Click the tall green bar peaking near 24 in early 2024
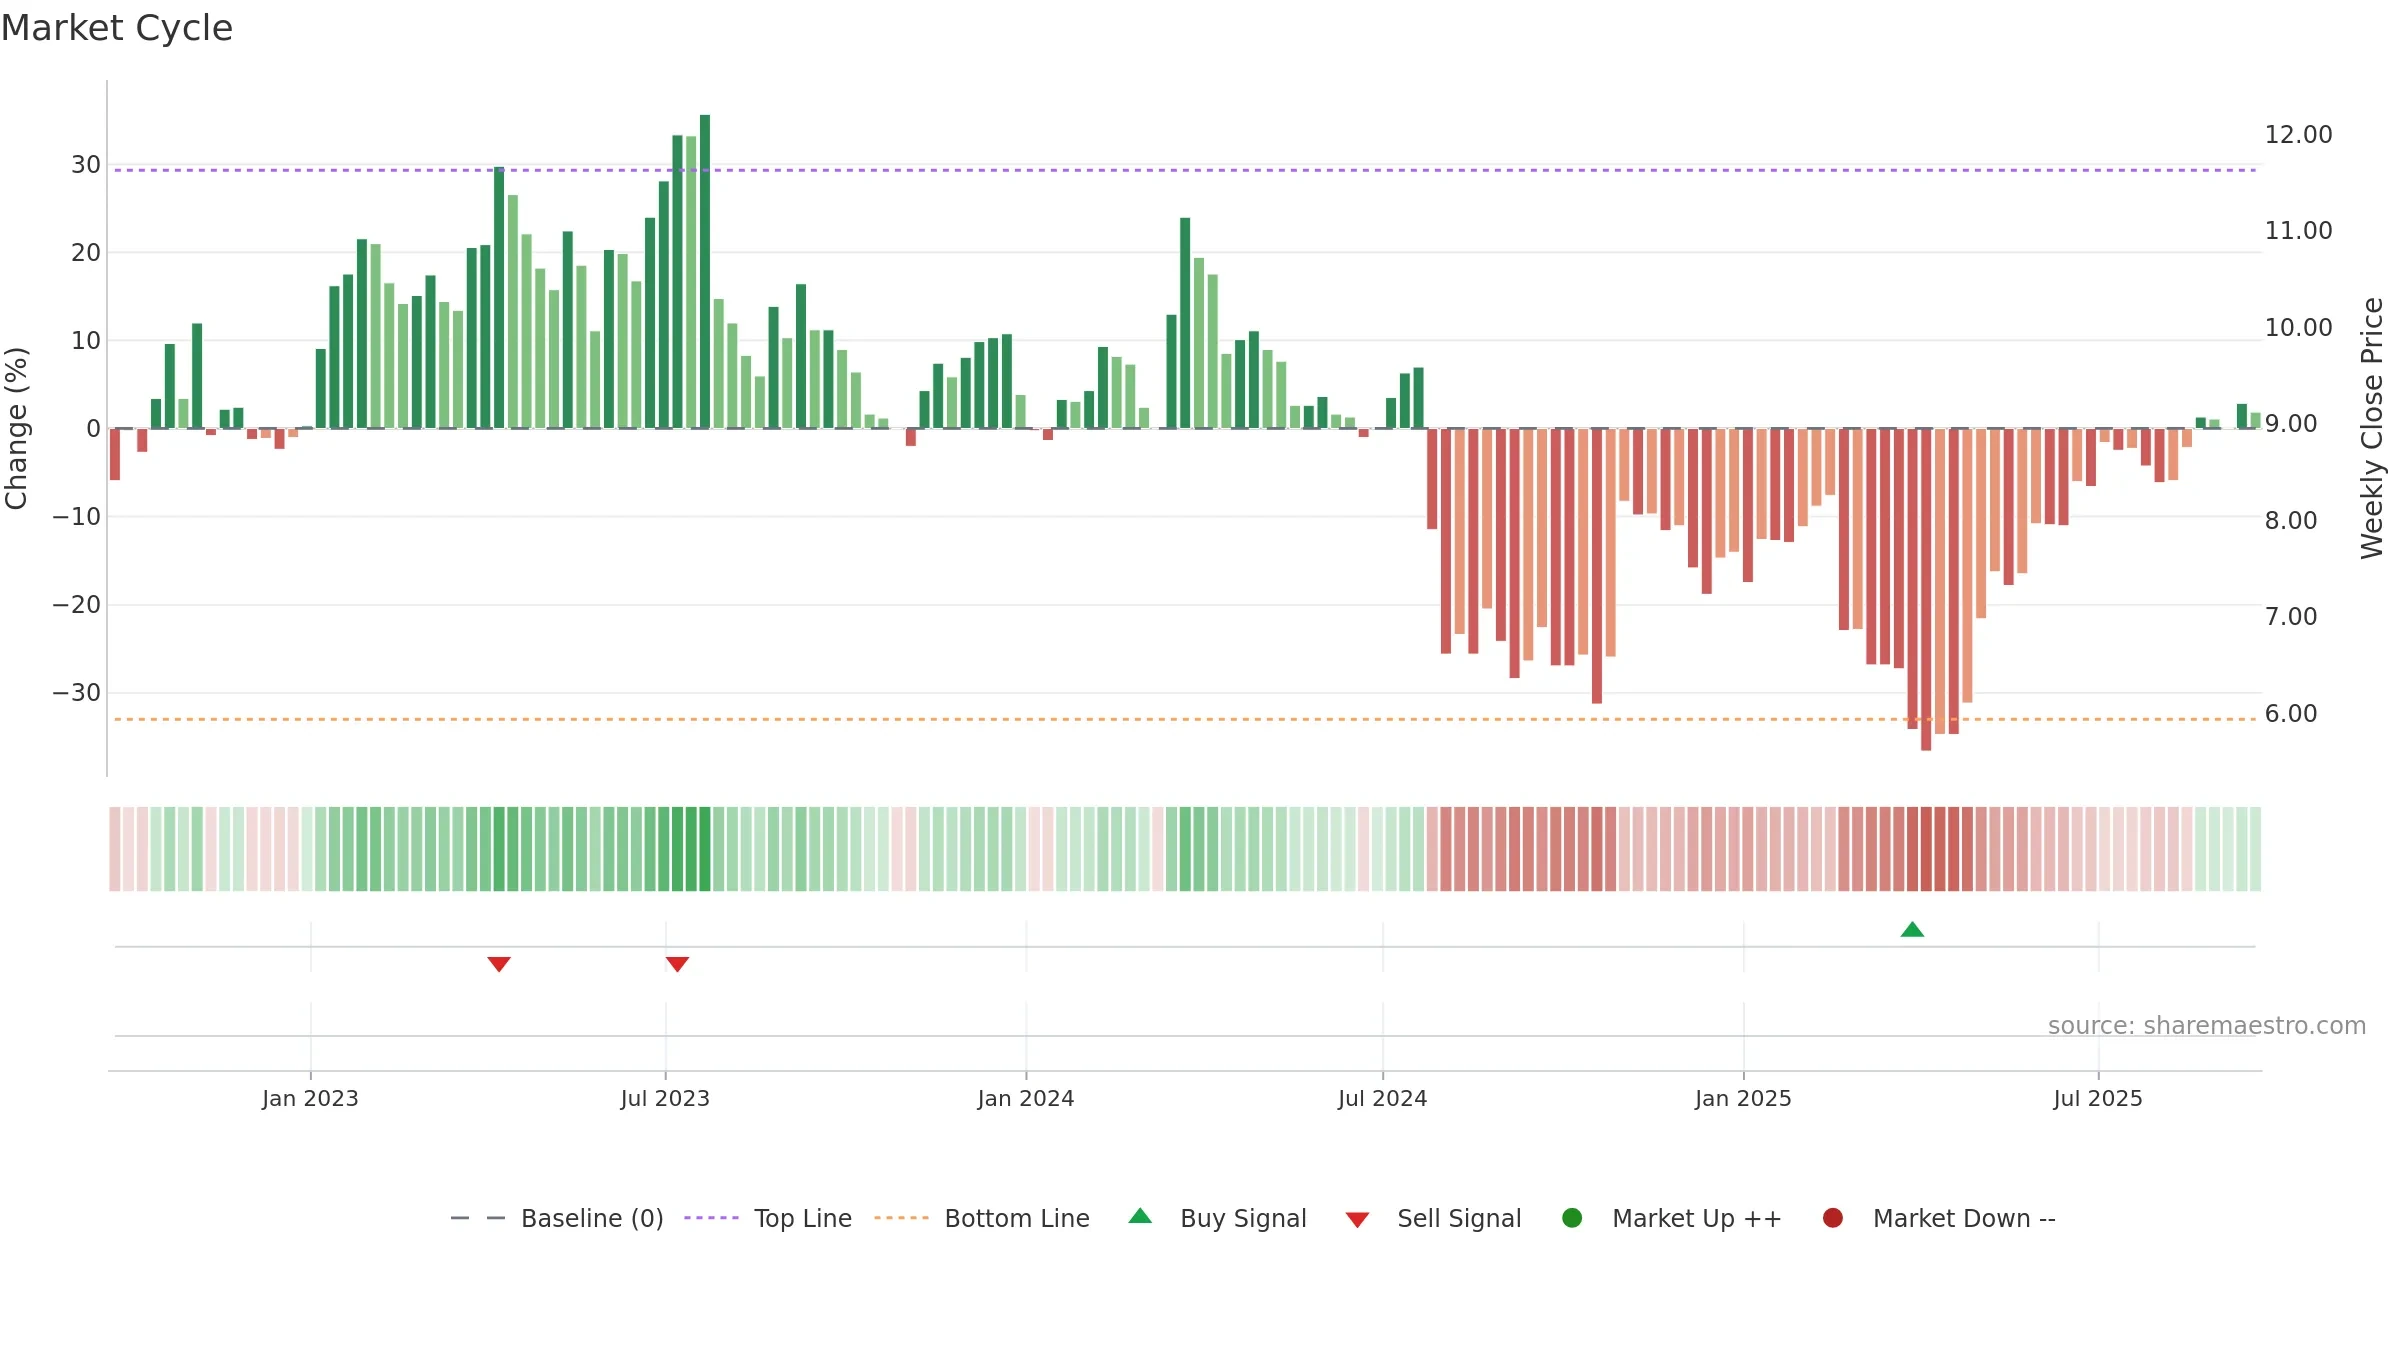The image size is (2400, 1350). point(1185,323)
